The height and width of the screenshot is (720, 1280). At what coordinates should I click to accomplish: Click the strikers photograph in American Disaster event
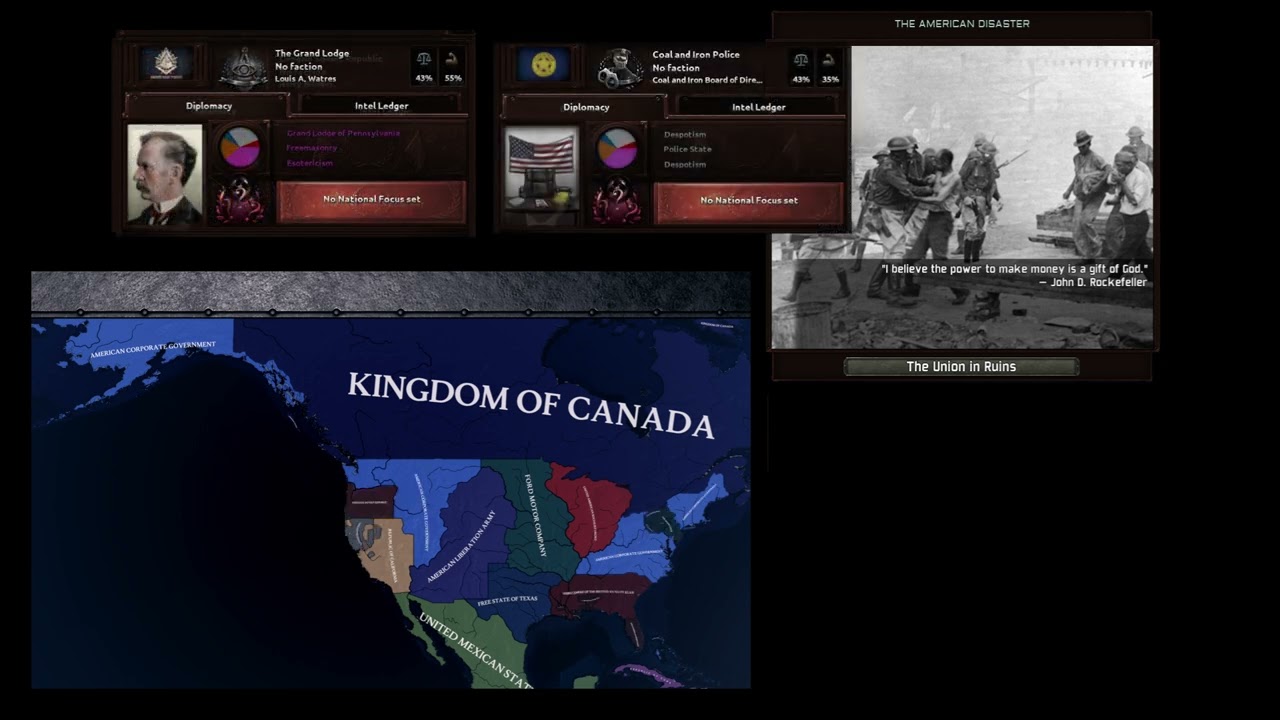click(962, 197)
